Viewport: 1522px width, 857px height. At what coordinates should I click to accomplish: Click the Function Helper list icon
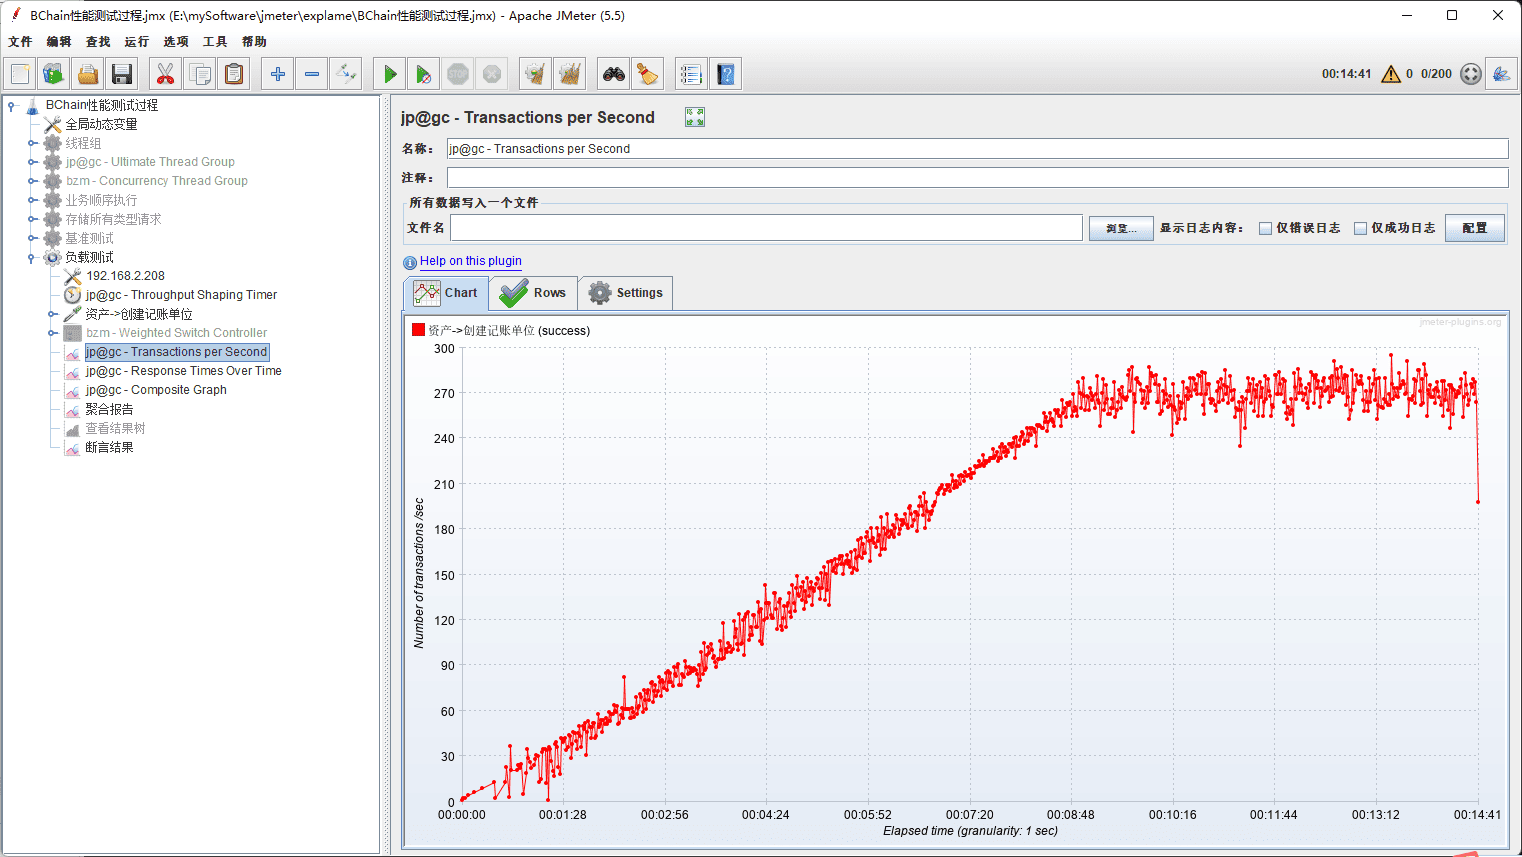pyautogui.click(x=690, y=74)
